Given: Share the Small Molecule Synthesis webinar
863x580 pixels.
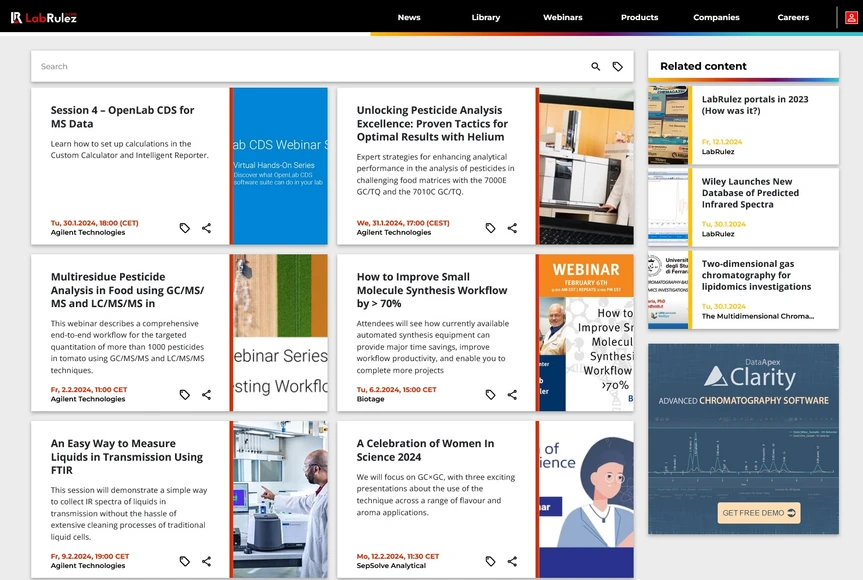Looking at the screenshot, I should 512,395.
